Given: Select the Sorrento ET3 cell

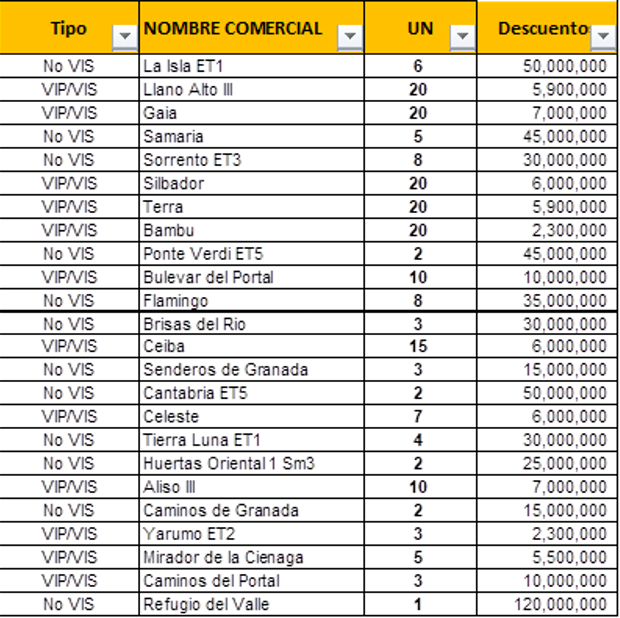Looking at the screenshot, I should (251, 160).
